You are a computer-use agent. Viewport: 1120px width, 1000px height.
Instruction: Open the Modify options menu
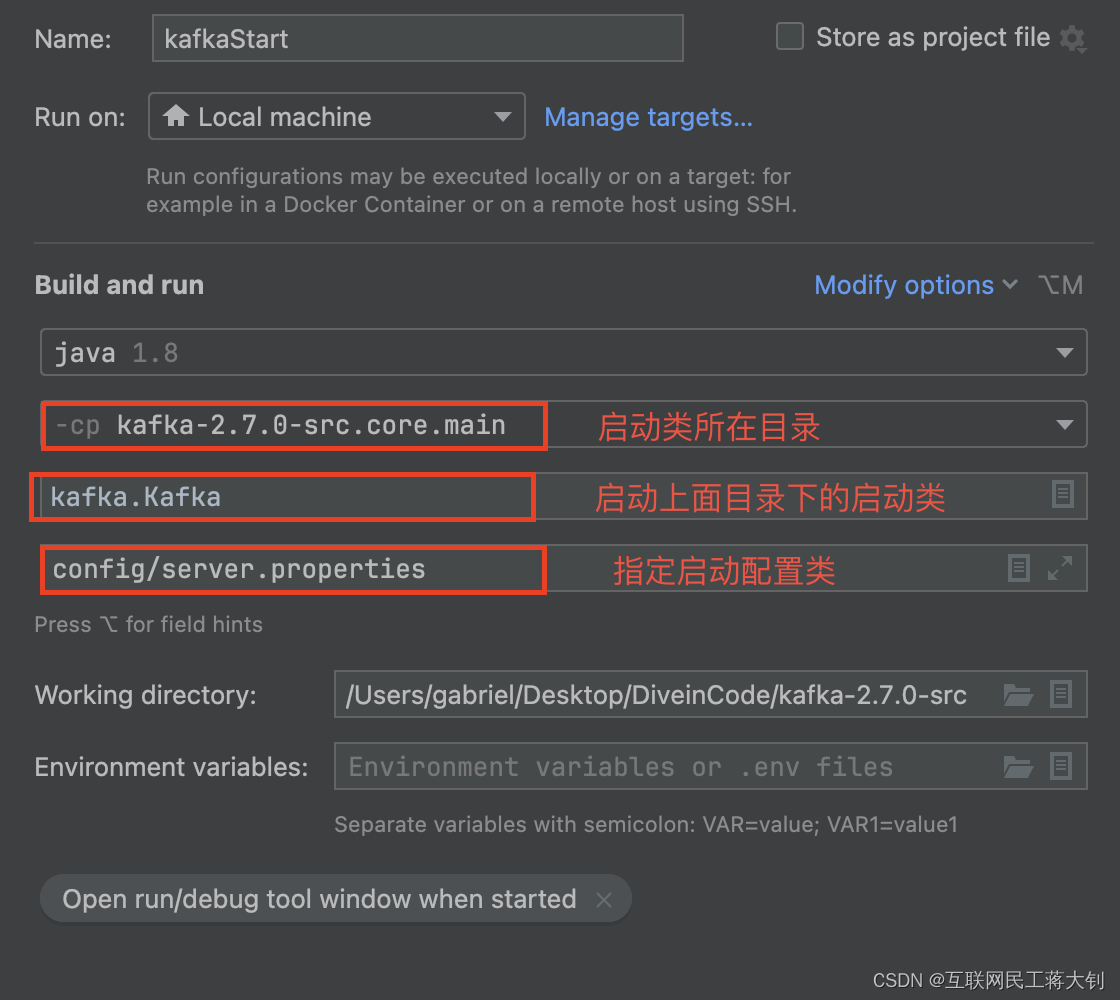pos(916,285)
